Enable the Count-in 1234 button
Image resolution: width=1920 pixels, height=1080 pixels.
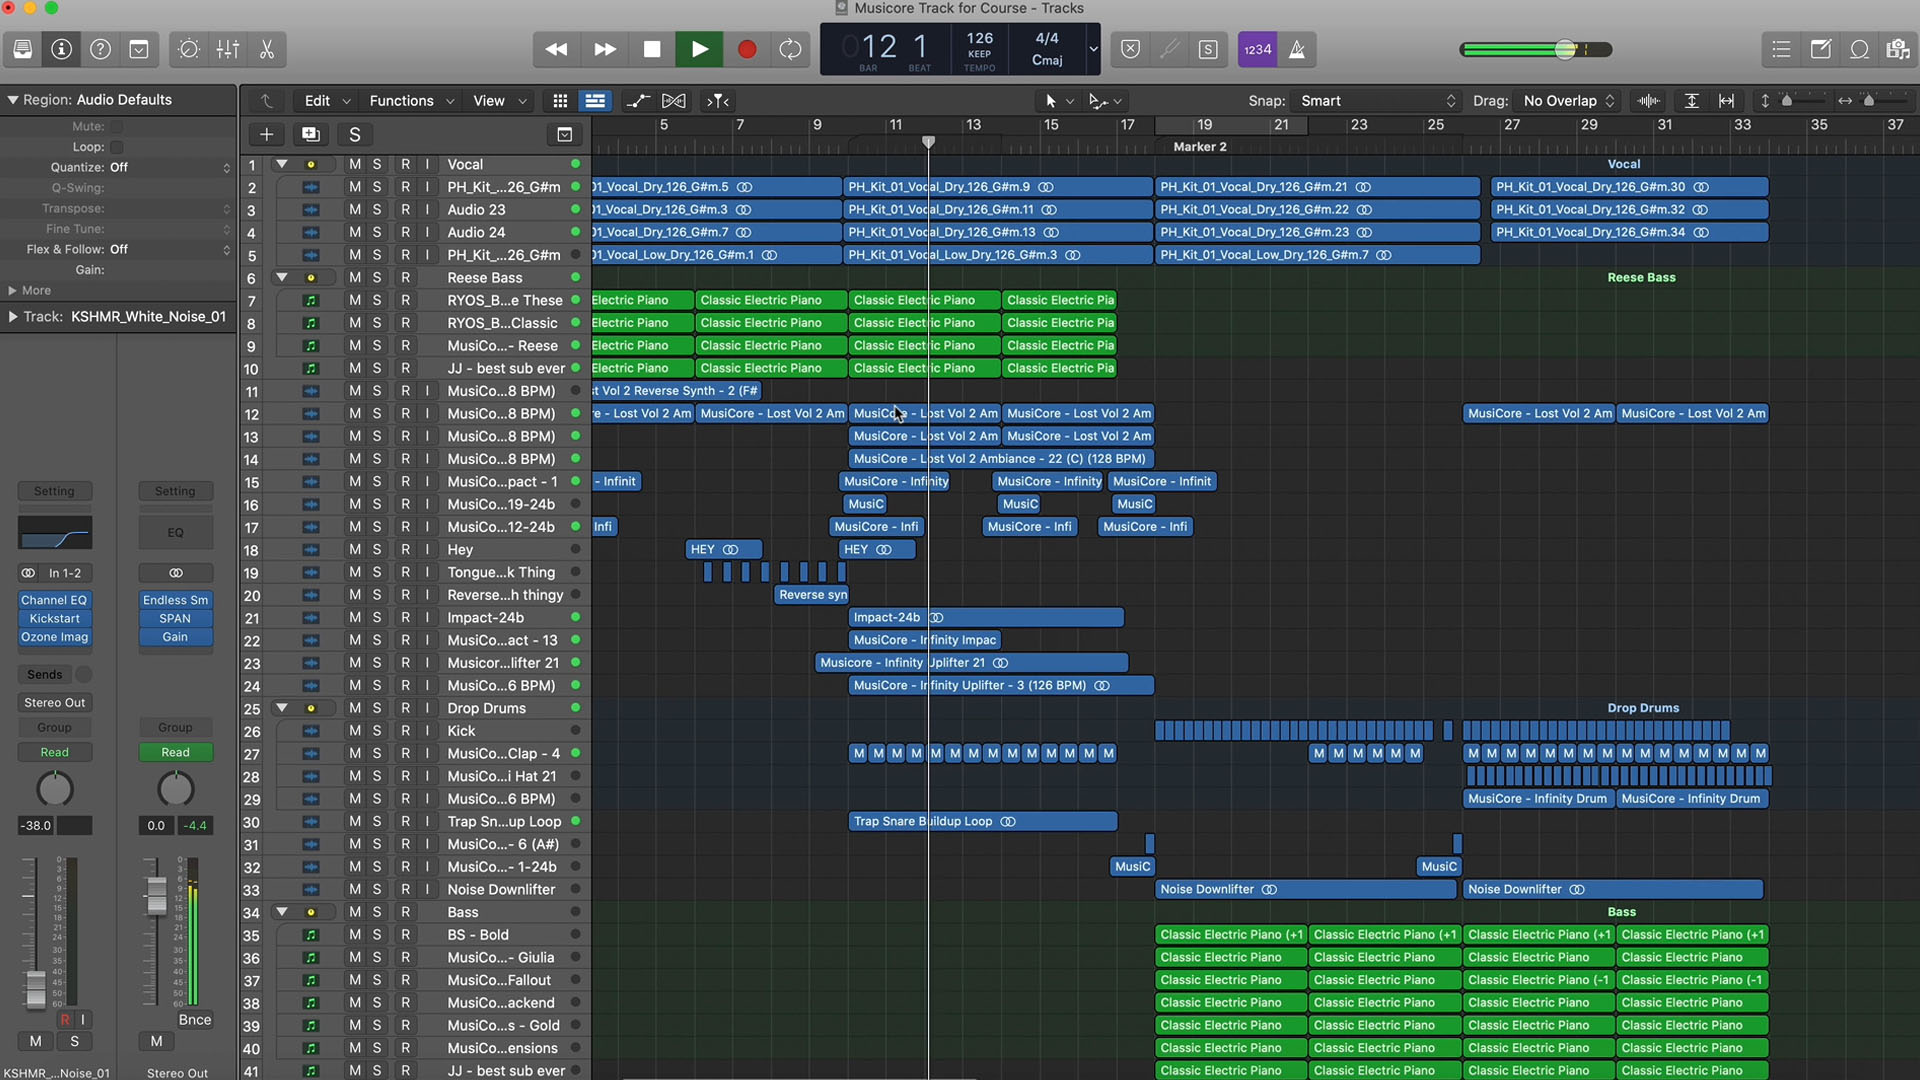coord(1257,49)
